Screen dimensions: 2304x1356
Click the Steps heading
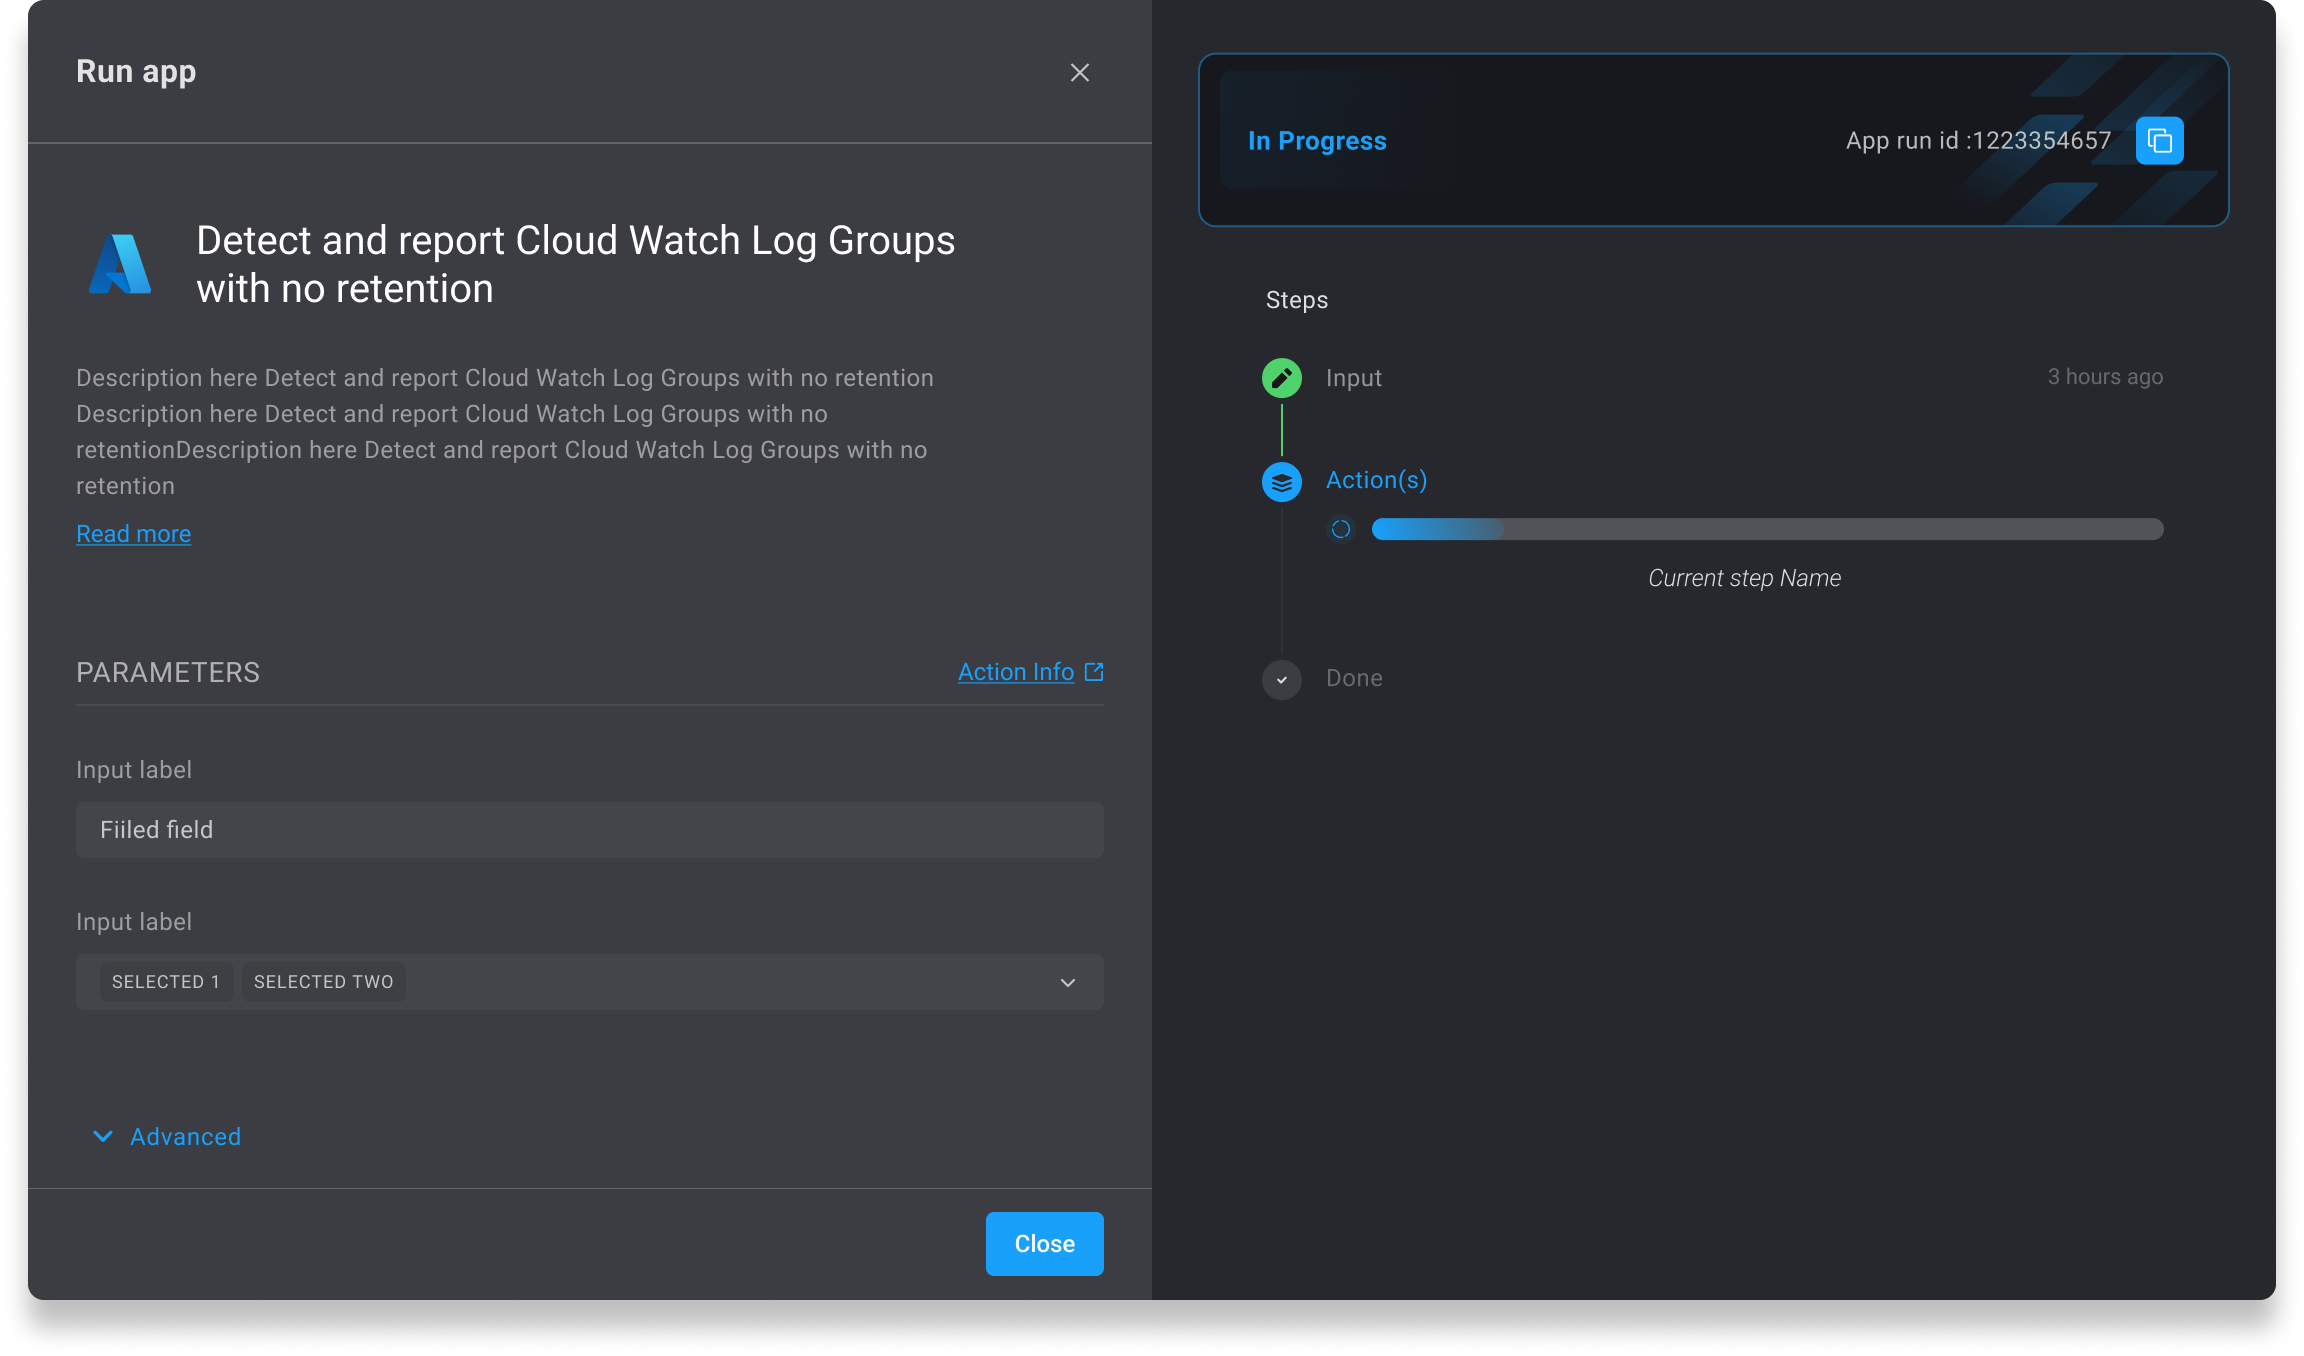pos(1297,300)
